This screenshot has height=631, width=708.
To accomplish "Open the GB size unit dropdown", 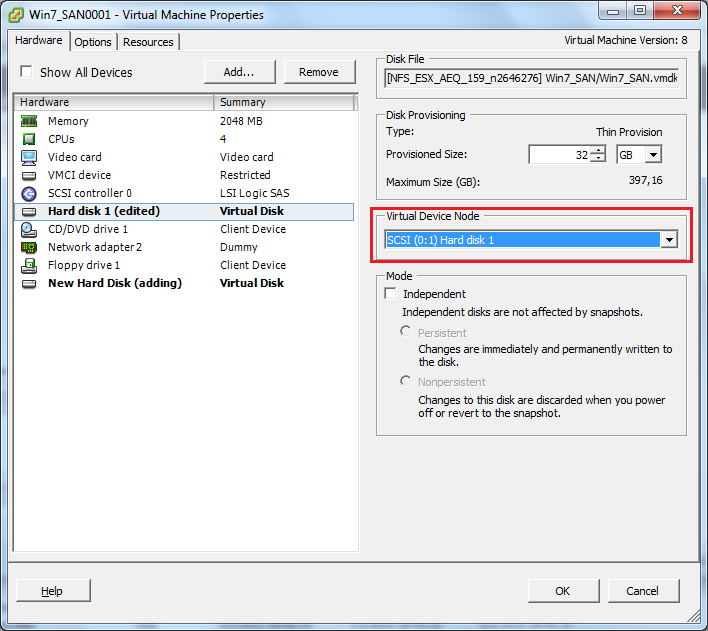I will coord(653,155).
